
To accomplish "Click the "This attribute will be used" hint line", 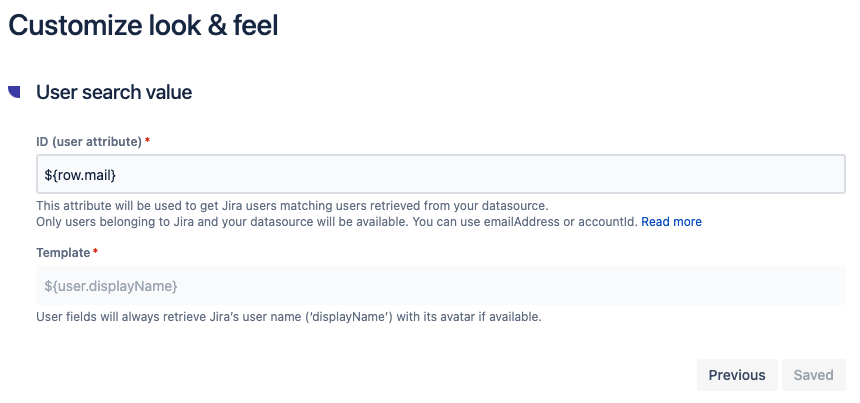I will 292,206.
